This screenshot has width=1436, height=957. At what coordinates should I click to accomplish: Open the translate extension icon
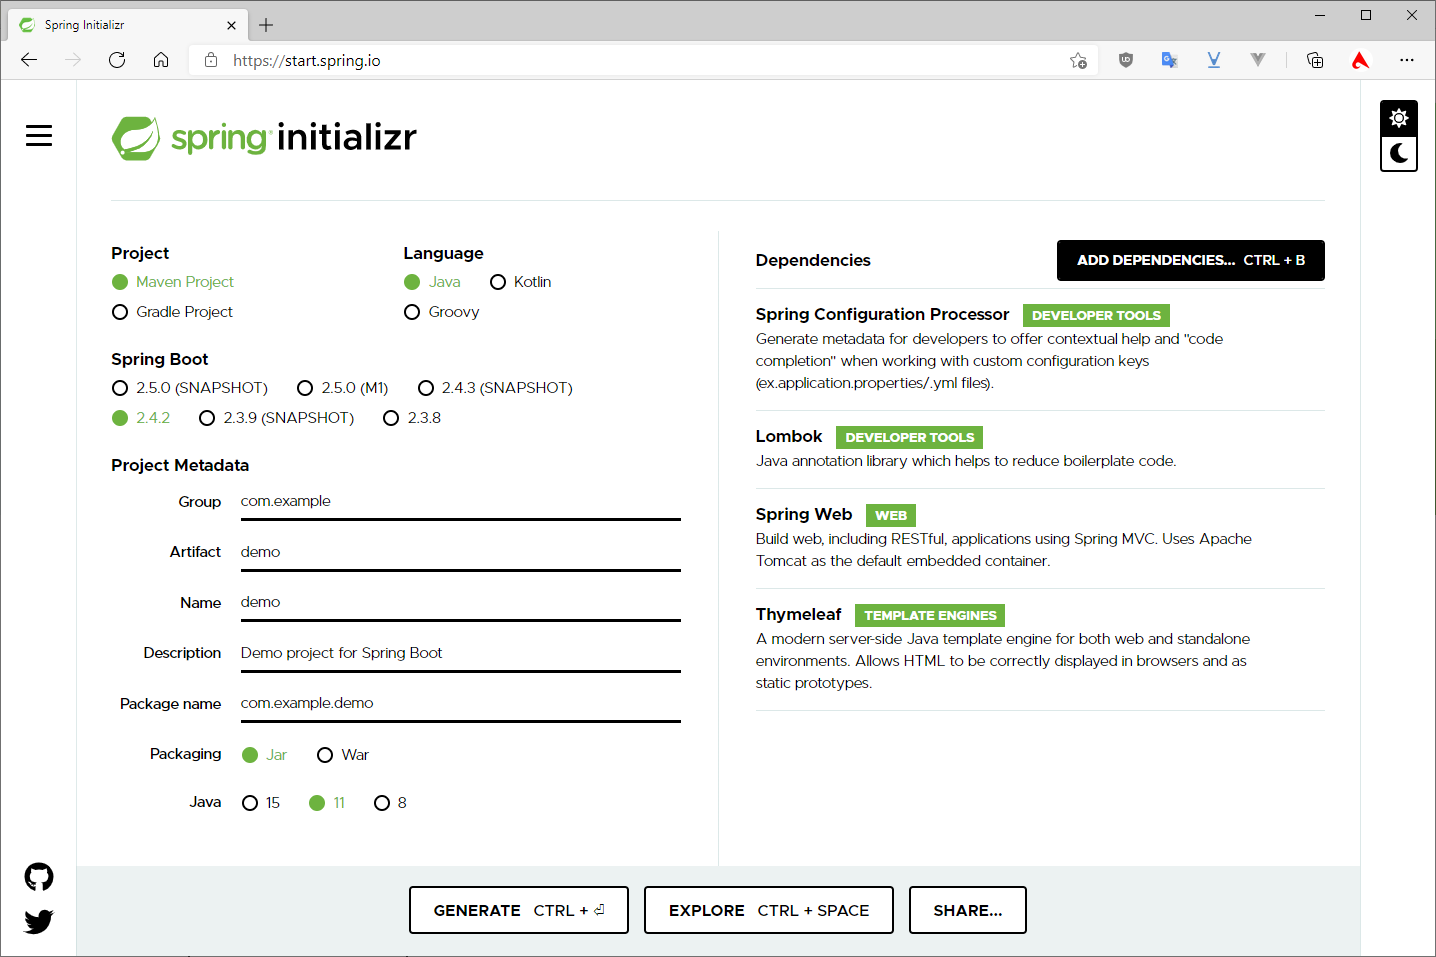[x=1170, y=60]
